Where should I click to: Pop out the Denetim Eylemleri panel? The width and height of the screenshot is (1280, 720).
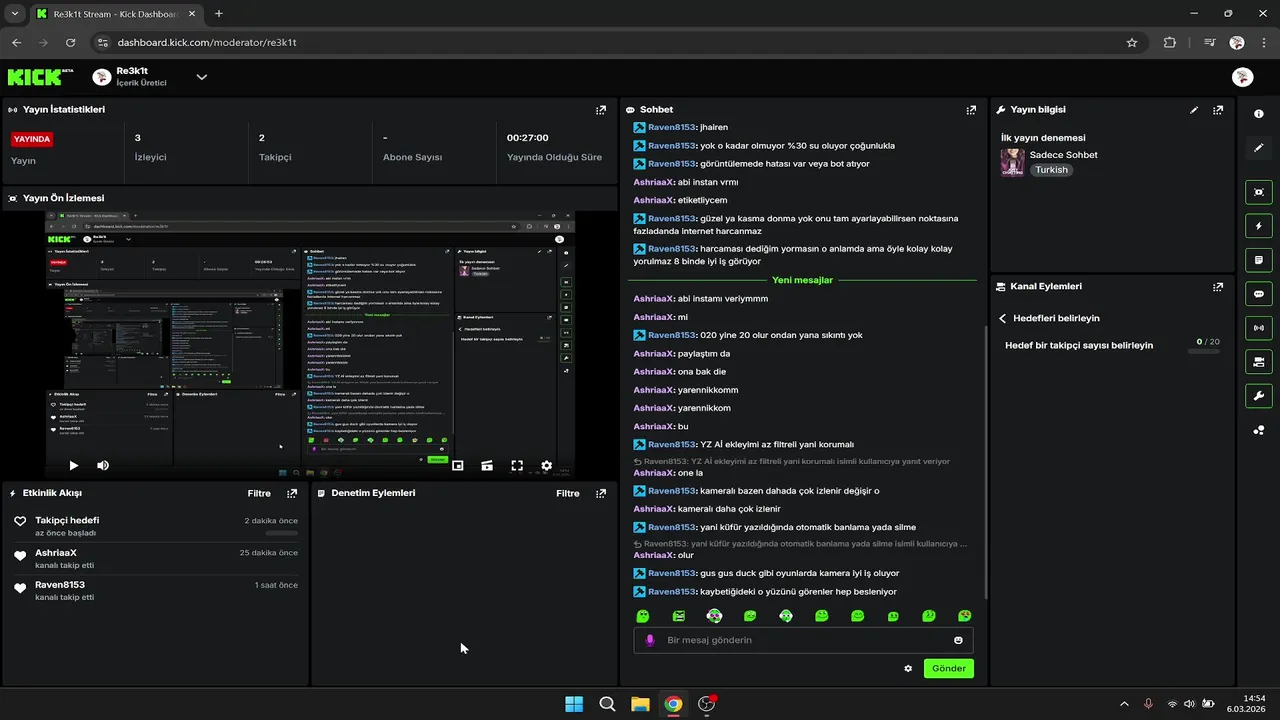click(601, 493)
